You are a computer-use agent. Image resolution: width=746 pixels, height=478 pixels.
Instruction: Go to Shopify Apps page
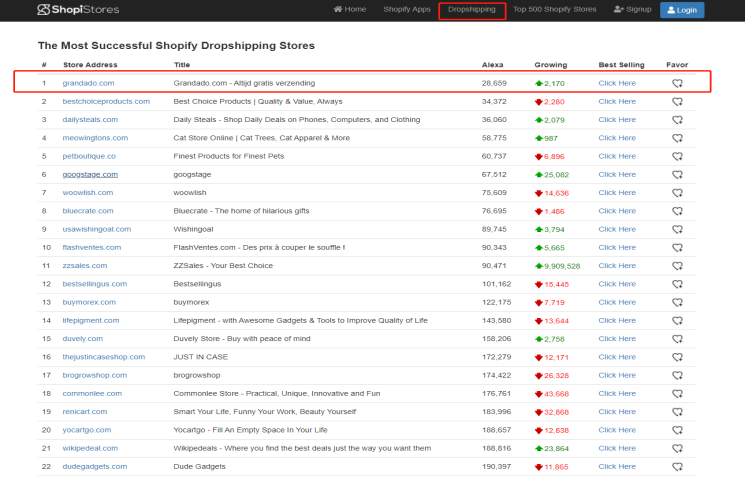coord(406,10)
